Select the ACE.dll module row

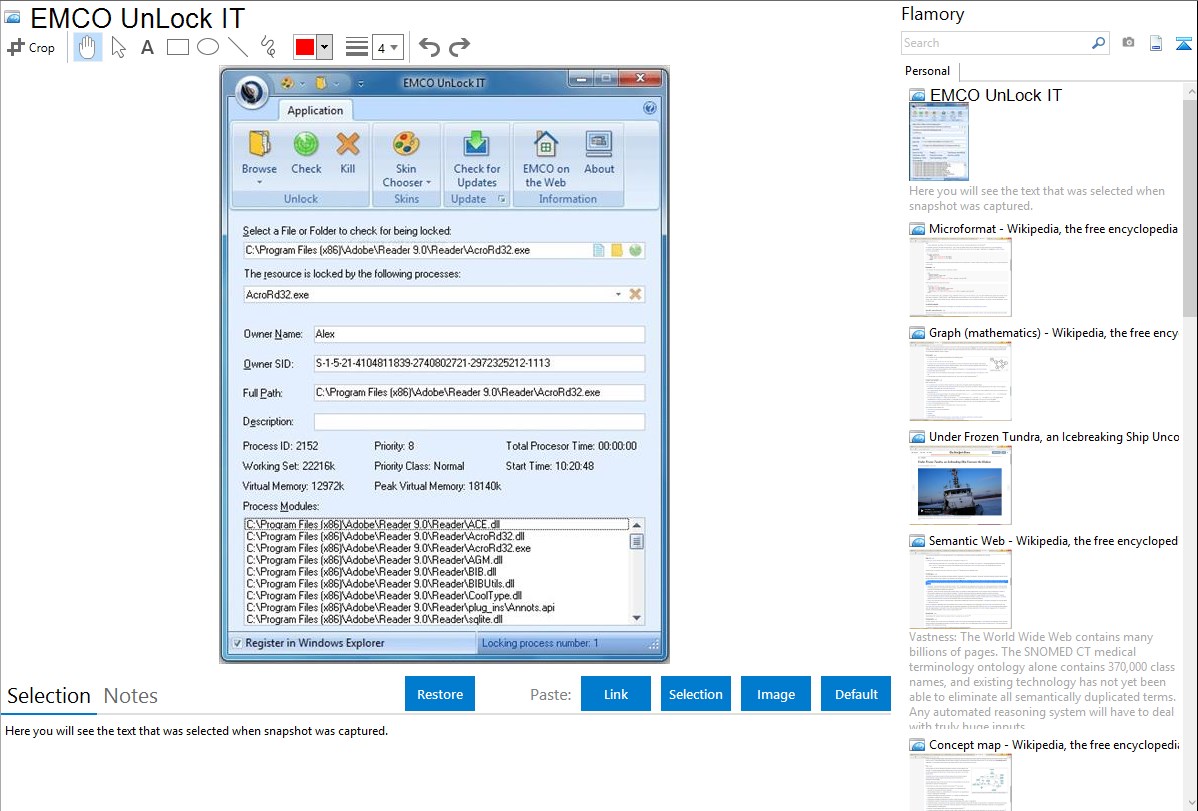436,524
